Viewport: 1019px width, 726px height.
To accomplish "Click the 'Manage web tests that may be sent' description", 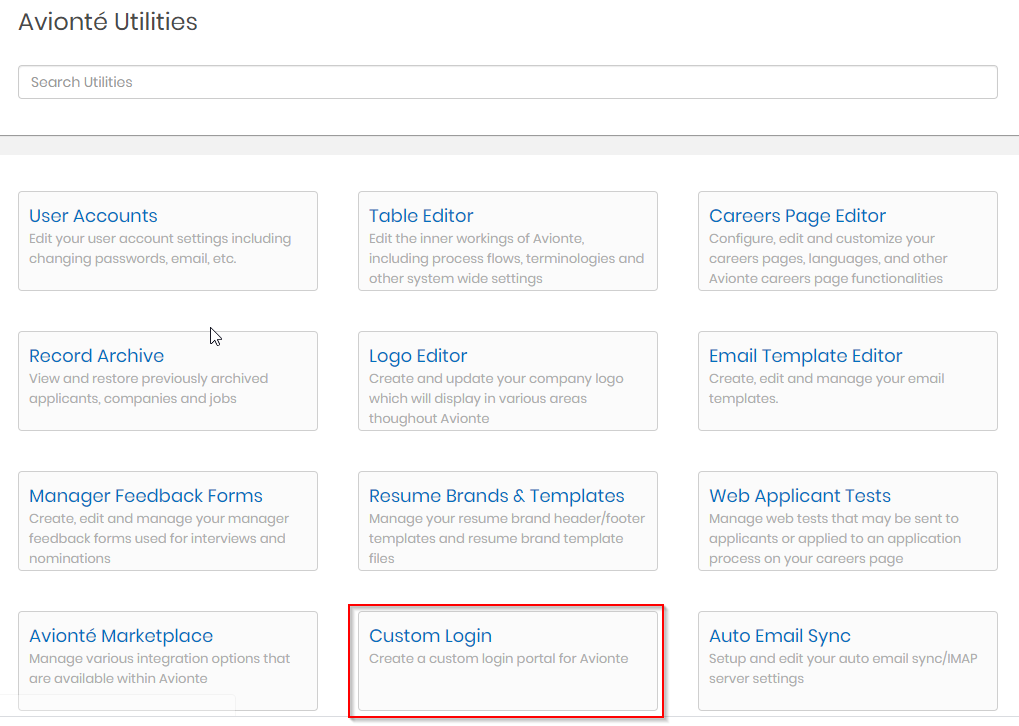I will (834, 538).
